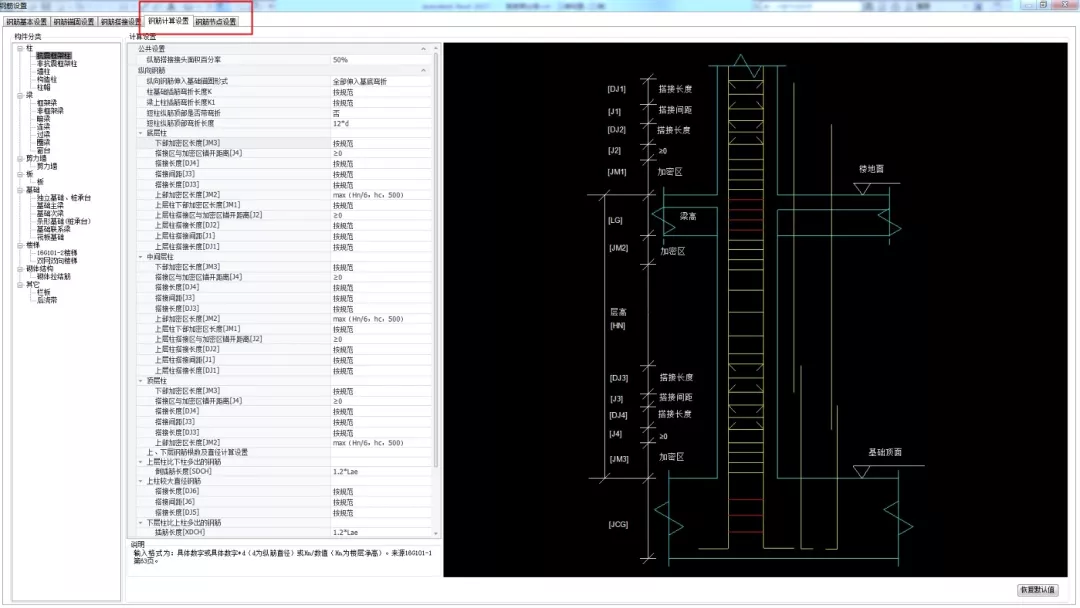Collapse the 梁 category in the tree
Viewport: 1080px width, 608px height.
click(19, 95)
